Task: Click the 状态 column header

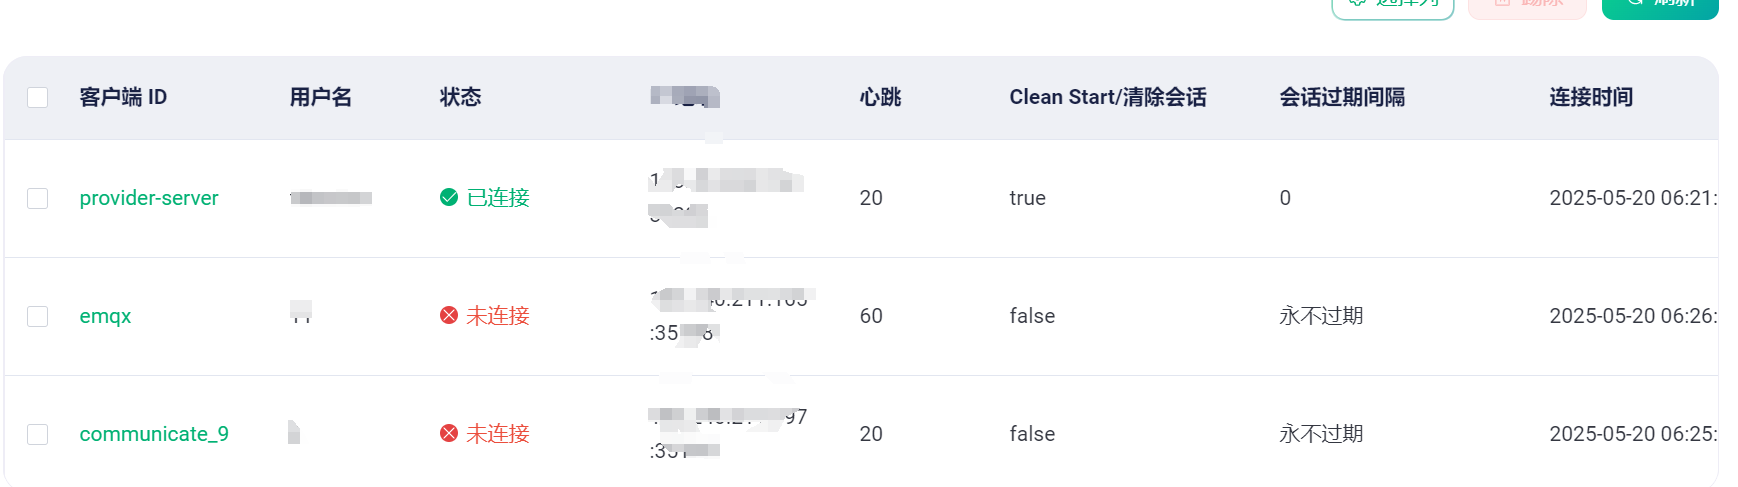Action: pos(461,97)
